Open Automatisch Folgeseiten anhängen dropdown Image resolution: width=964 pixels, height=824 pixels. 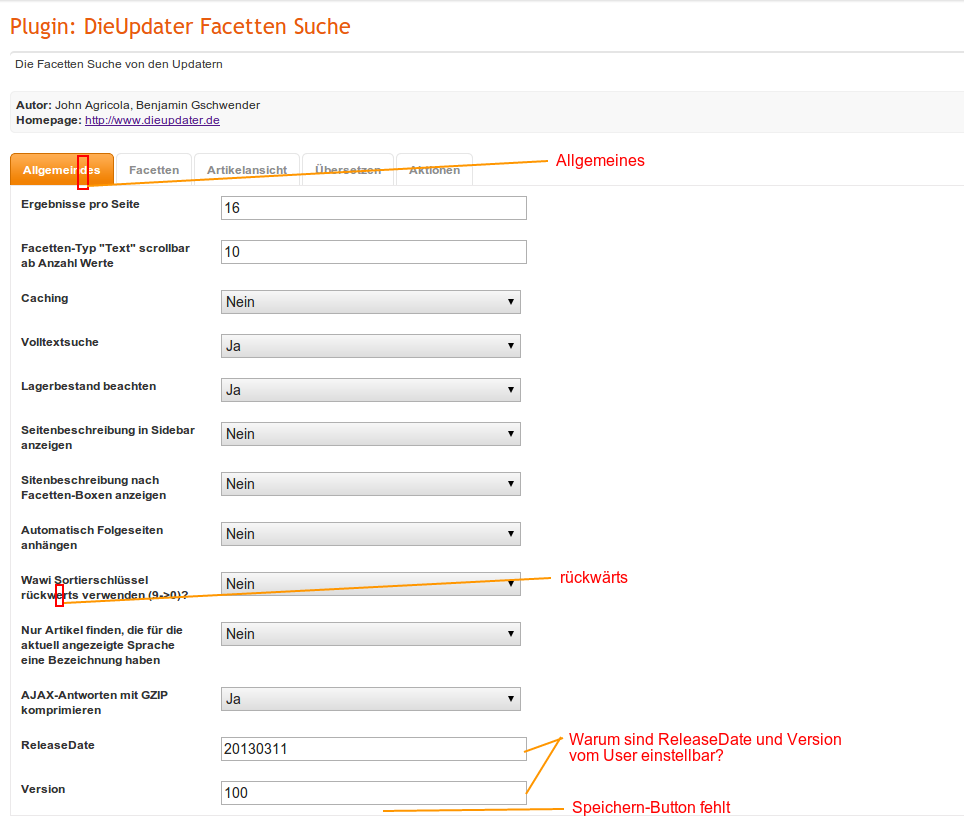pyautogui.click(x=371, y=534)
